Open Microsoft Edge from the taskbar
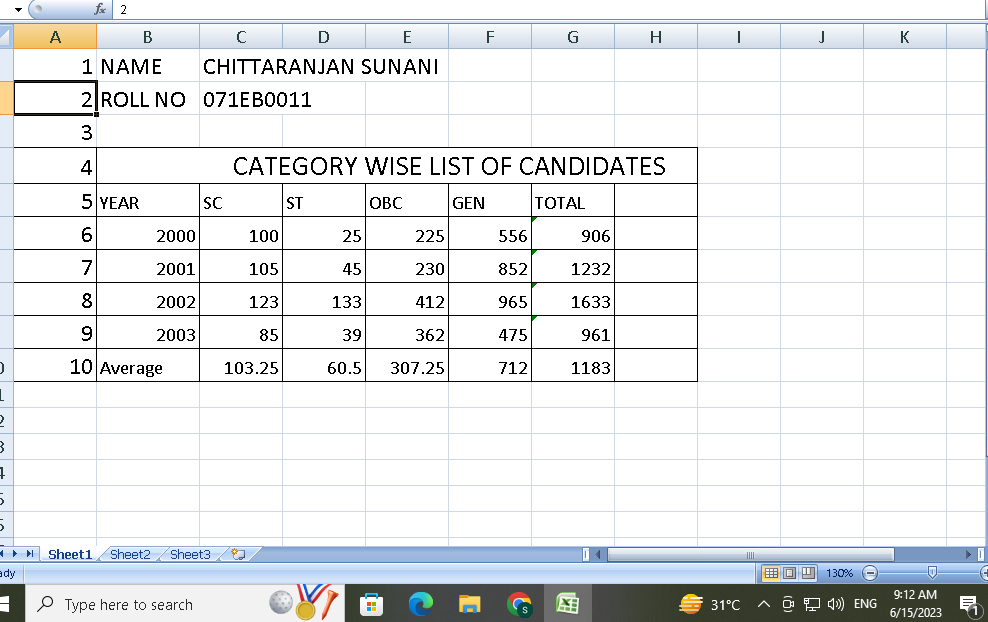The width and height of the screenshot is (988, 622). tap(421, 604)
